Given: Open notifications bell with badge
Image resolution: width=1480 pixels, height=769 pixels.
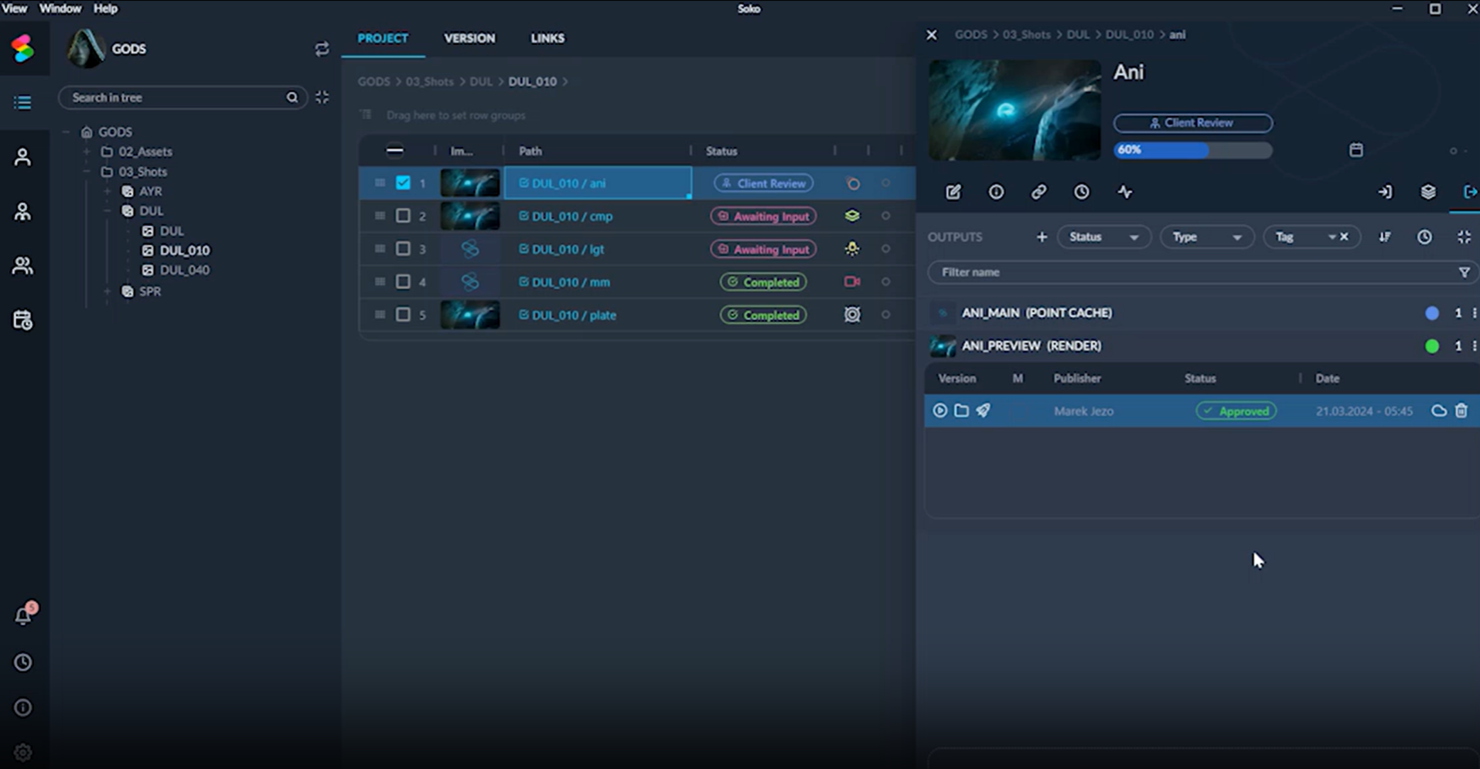Looking at the screenshot, I should pyautogui.click(x=23, y=615).
